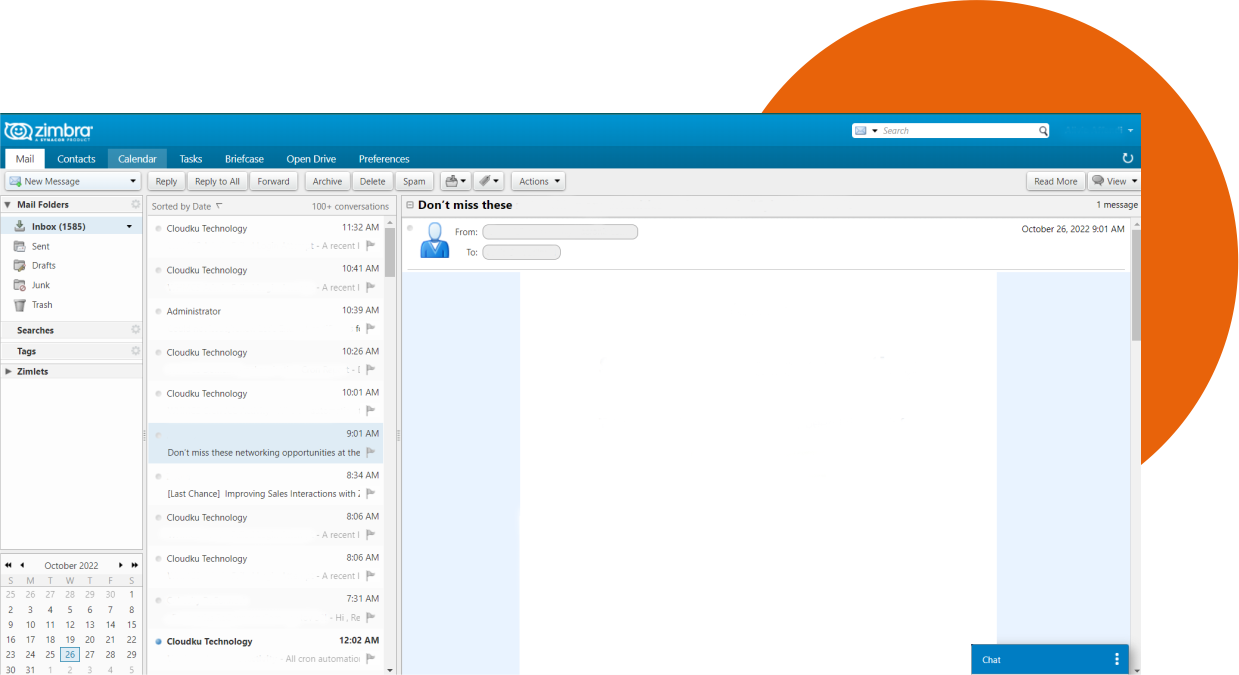This screenshot has height=675, width=1239.
Task: Open the Inbox folder dropdown arrow
Action: pyautogui.click(x=129, y=227)
